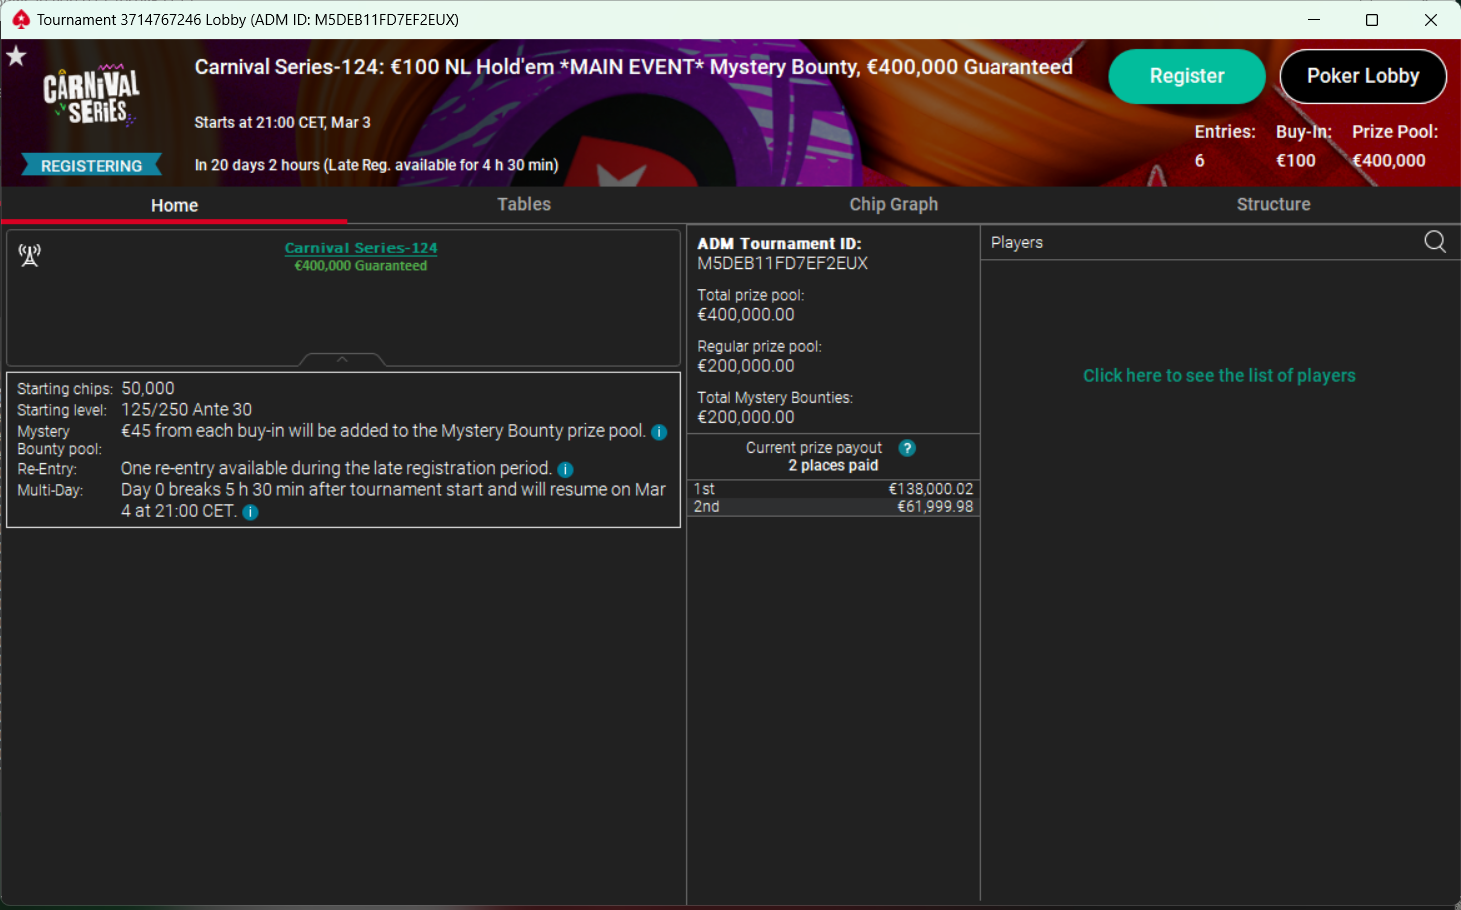
Task: Click the favorite star icon
Action: pyautogui.click(x=16, y=56)
